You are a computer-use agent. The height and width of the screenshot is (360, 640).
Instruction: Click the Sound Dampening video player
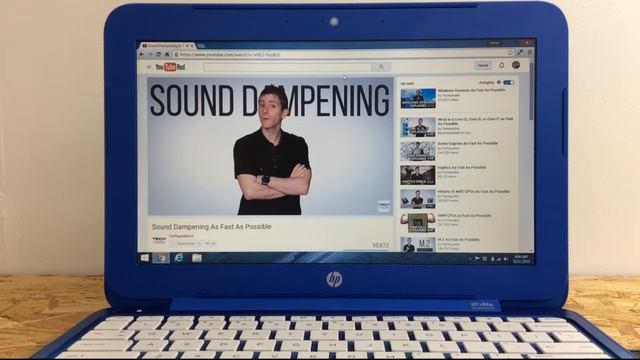270,146
